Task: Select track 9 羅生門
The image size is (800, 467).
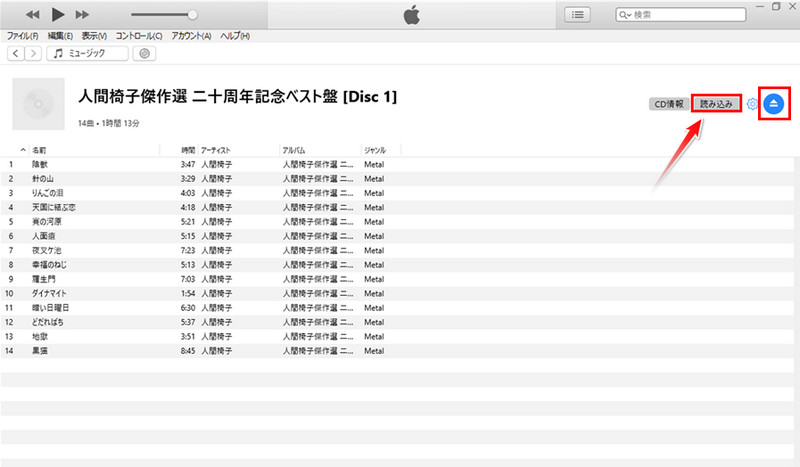Action: point(397,279)
